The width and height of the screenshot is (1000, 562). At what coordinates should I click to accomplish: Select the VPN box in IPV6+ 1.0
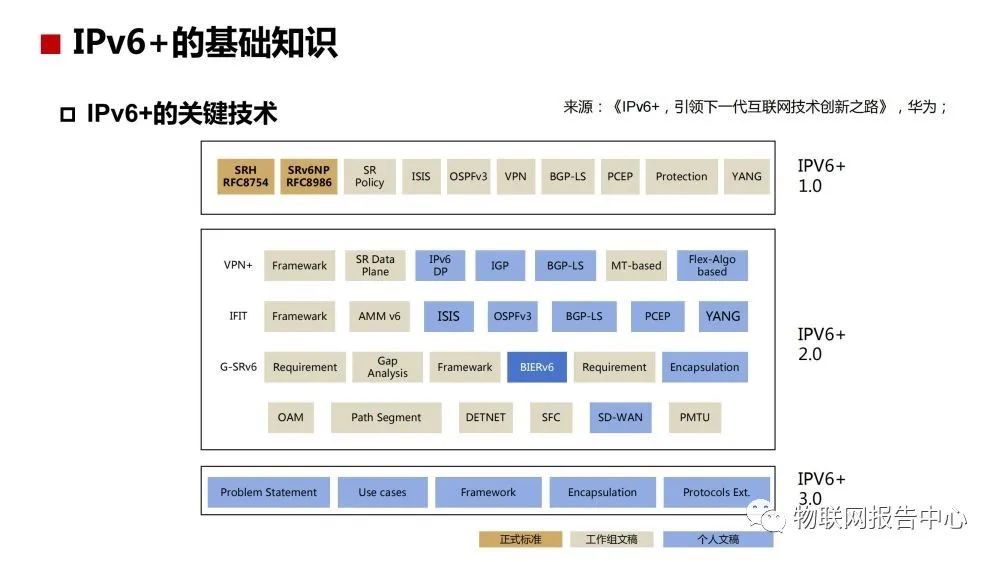tap(515, 177)
